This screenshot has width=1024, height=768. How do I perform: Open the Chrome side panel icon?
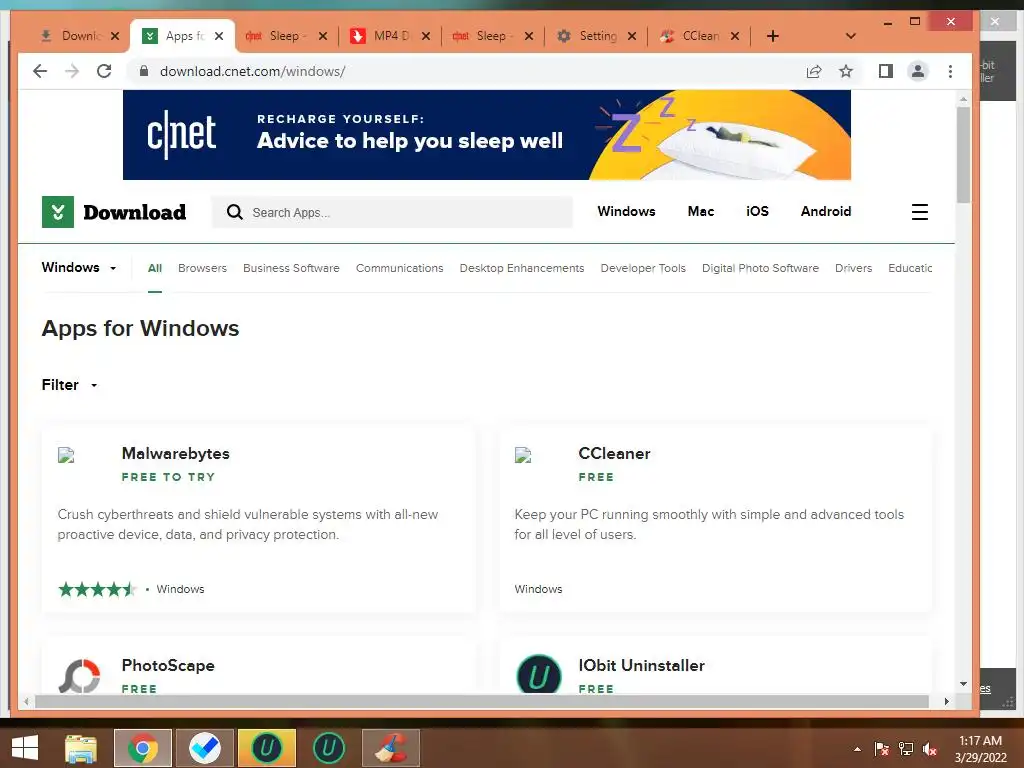coord(886,71)
